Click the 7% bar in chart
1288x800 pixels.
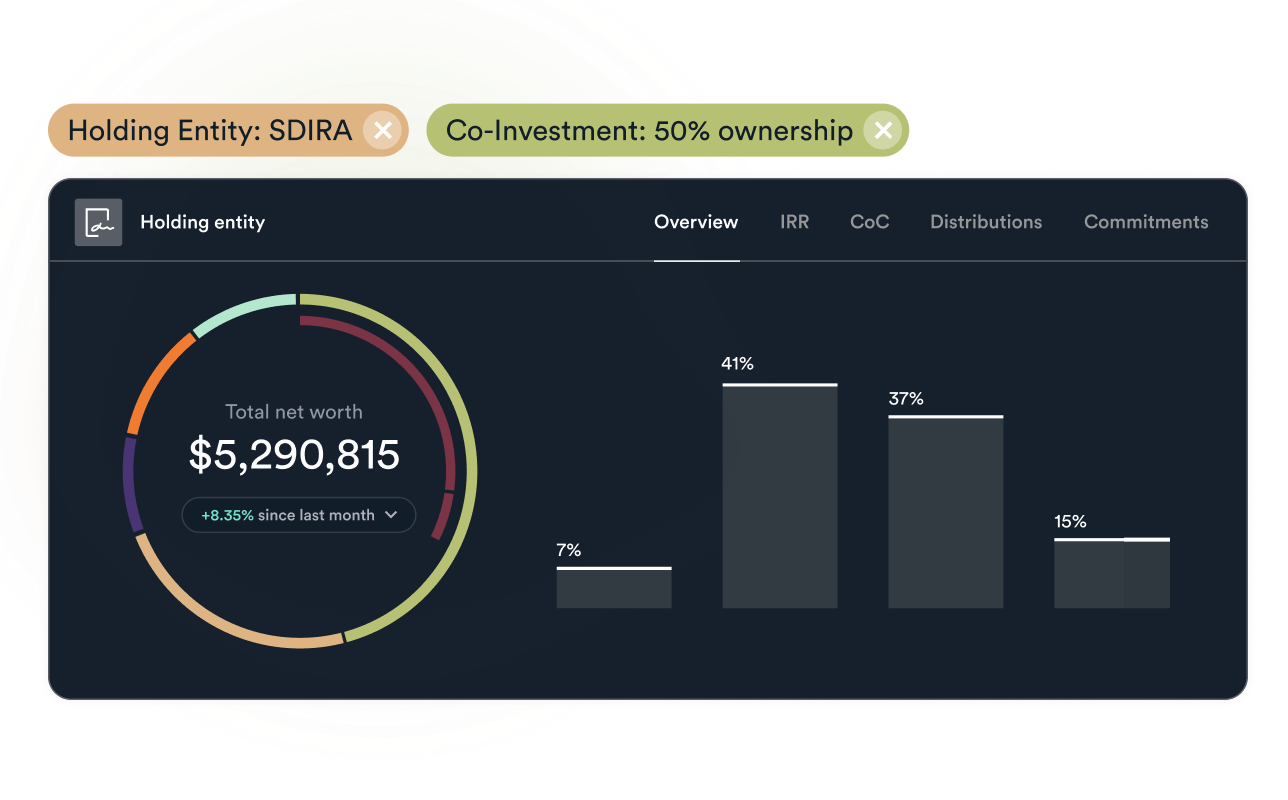[x=614, y=588]
